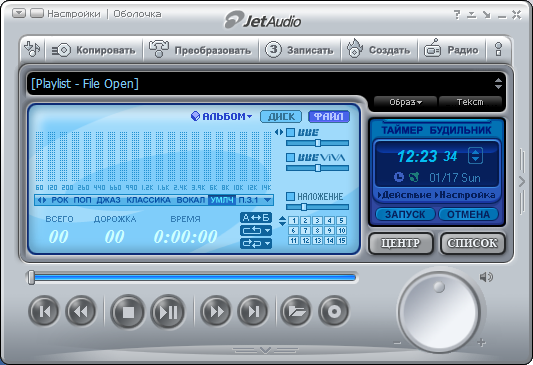Skip to the next track
This screenshot has height=365, width=533.
(x=253, y=311)
